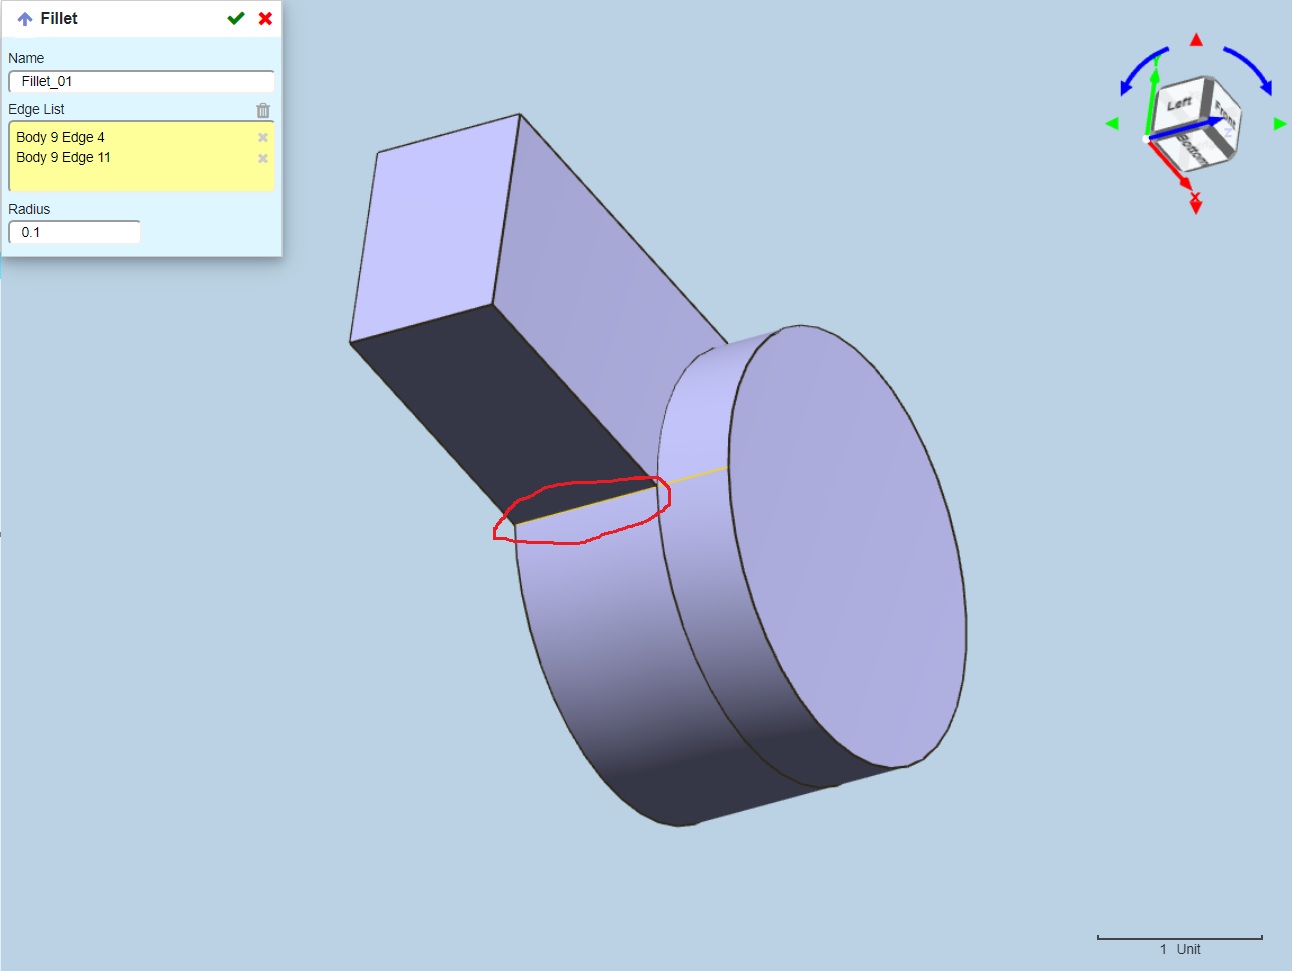Click the large circular end face of cylinder
This screenshot has height=971, width=1292.
pyautogui.click(x=850, y=545)
